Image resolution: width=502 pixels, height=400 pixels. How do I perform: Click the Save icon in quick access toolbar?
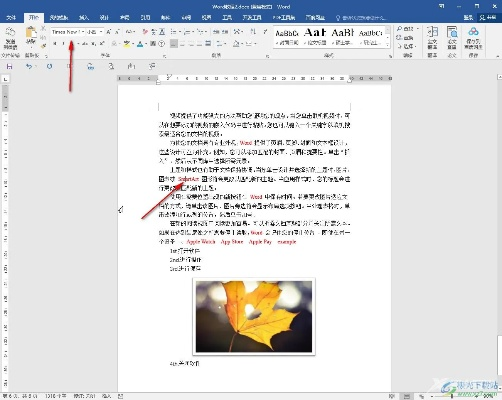[9, 67]
